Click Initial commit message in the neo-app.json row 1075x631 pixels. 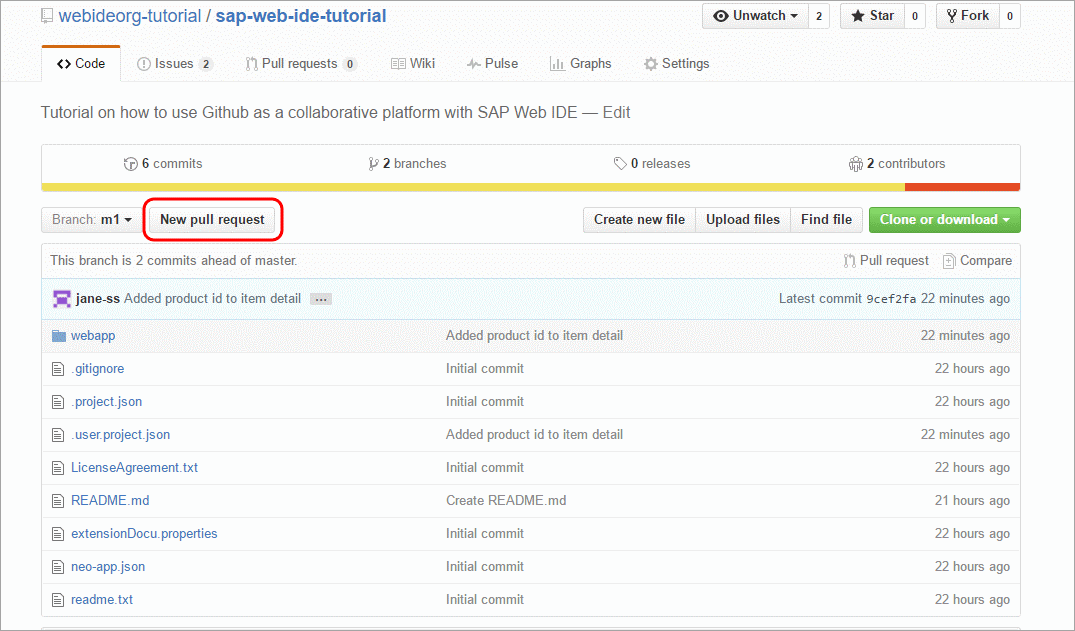[485, 567]
